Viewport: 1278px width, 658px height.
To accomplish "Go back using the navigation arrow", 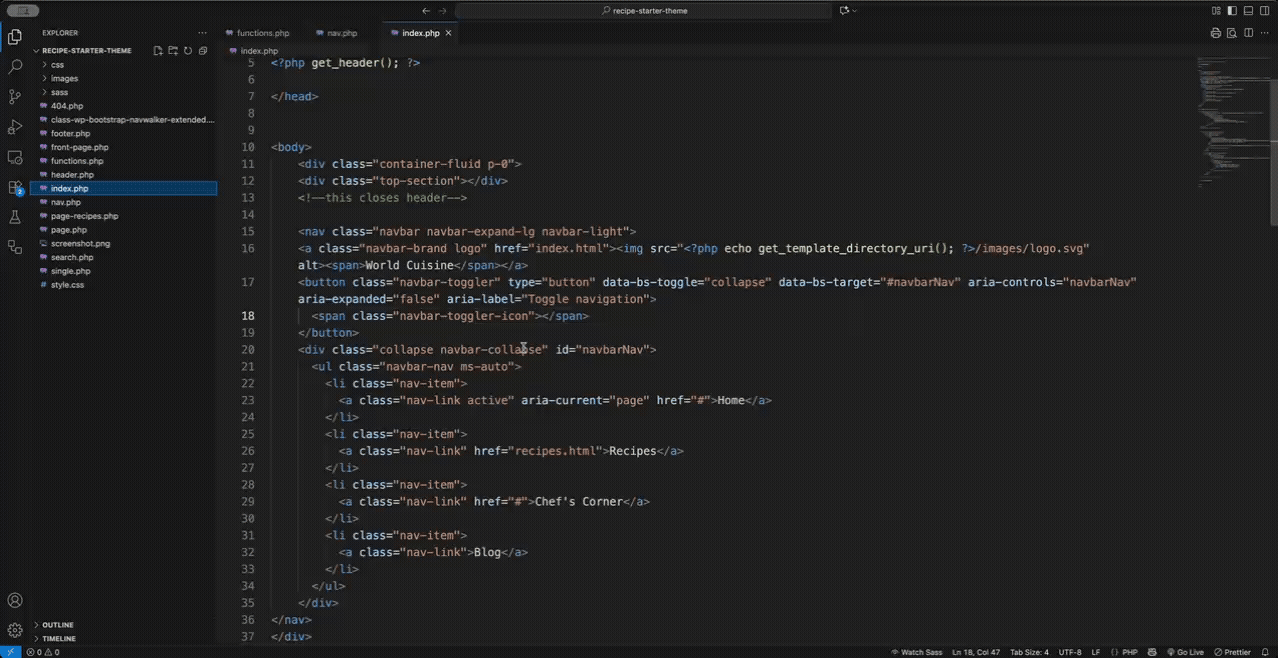I will tap(426, 11).
